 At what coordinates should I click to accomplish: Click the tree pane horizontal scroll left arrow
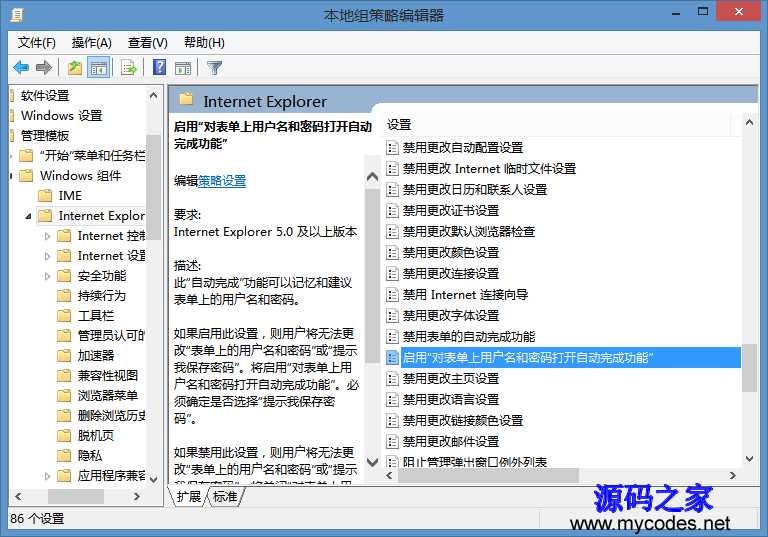point(19,496)
